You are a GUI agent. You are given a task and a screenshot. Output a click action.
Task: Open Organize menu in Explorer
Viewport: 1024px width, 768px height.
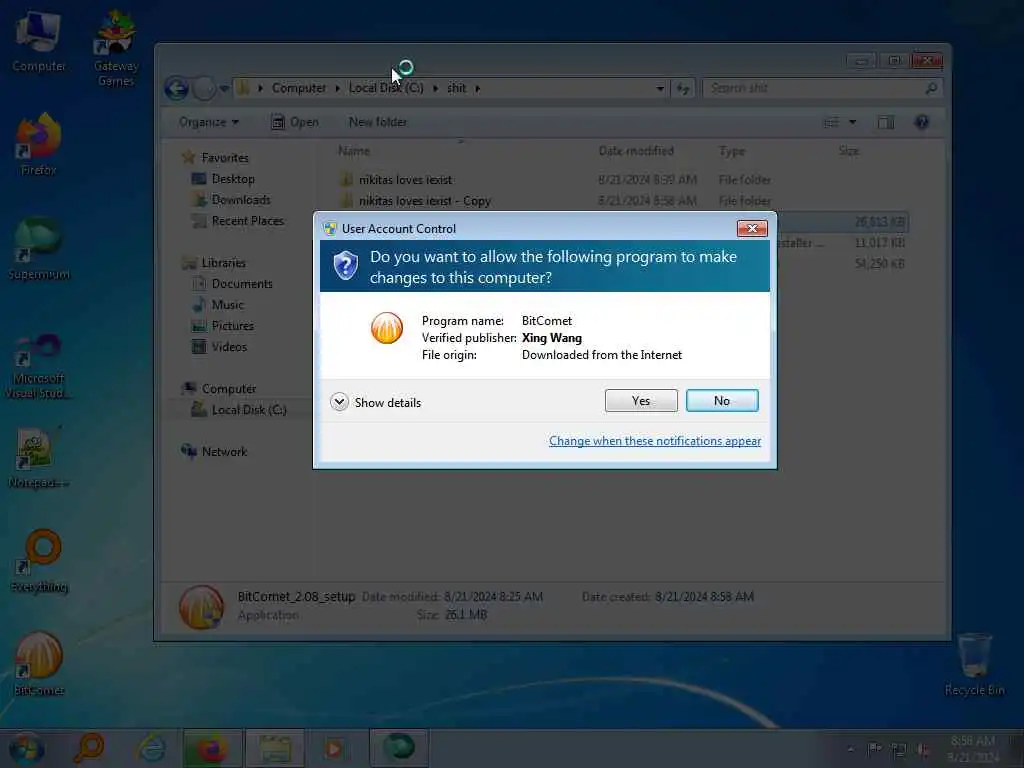[x=209, y=122]
